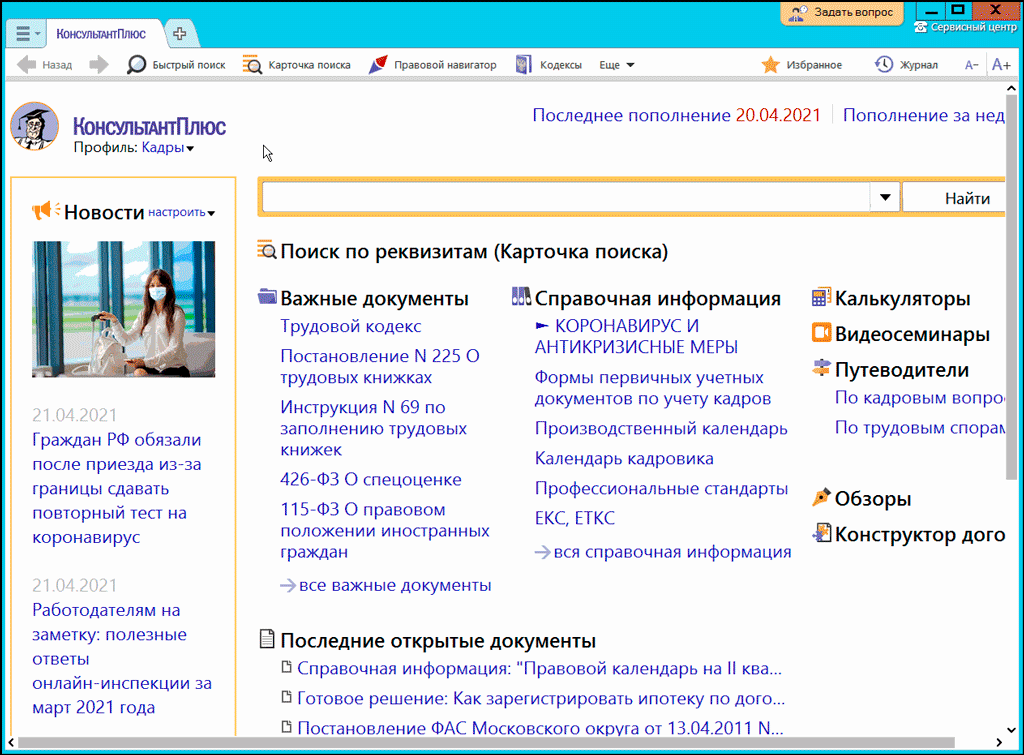This screenshot has width=1024, height=755.
Task: Click the Путеводители signpost icon
Action: click(822, 368)
